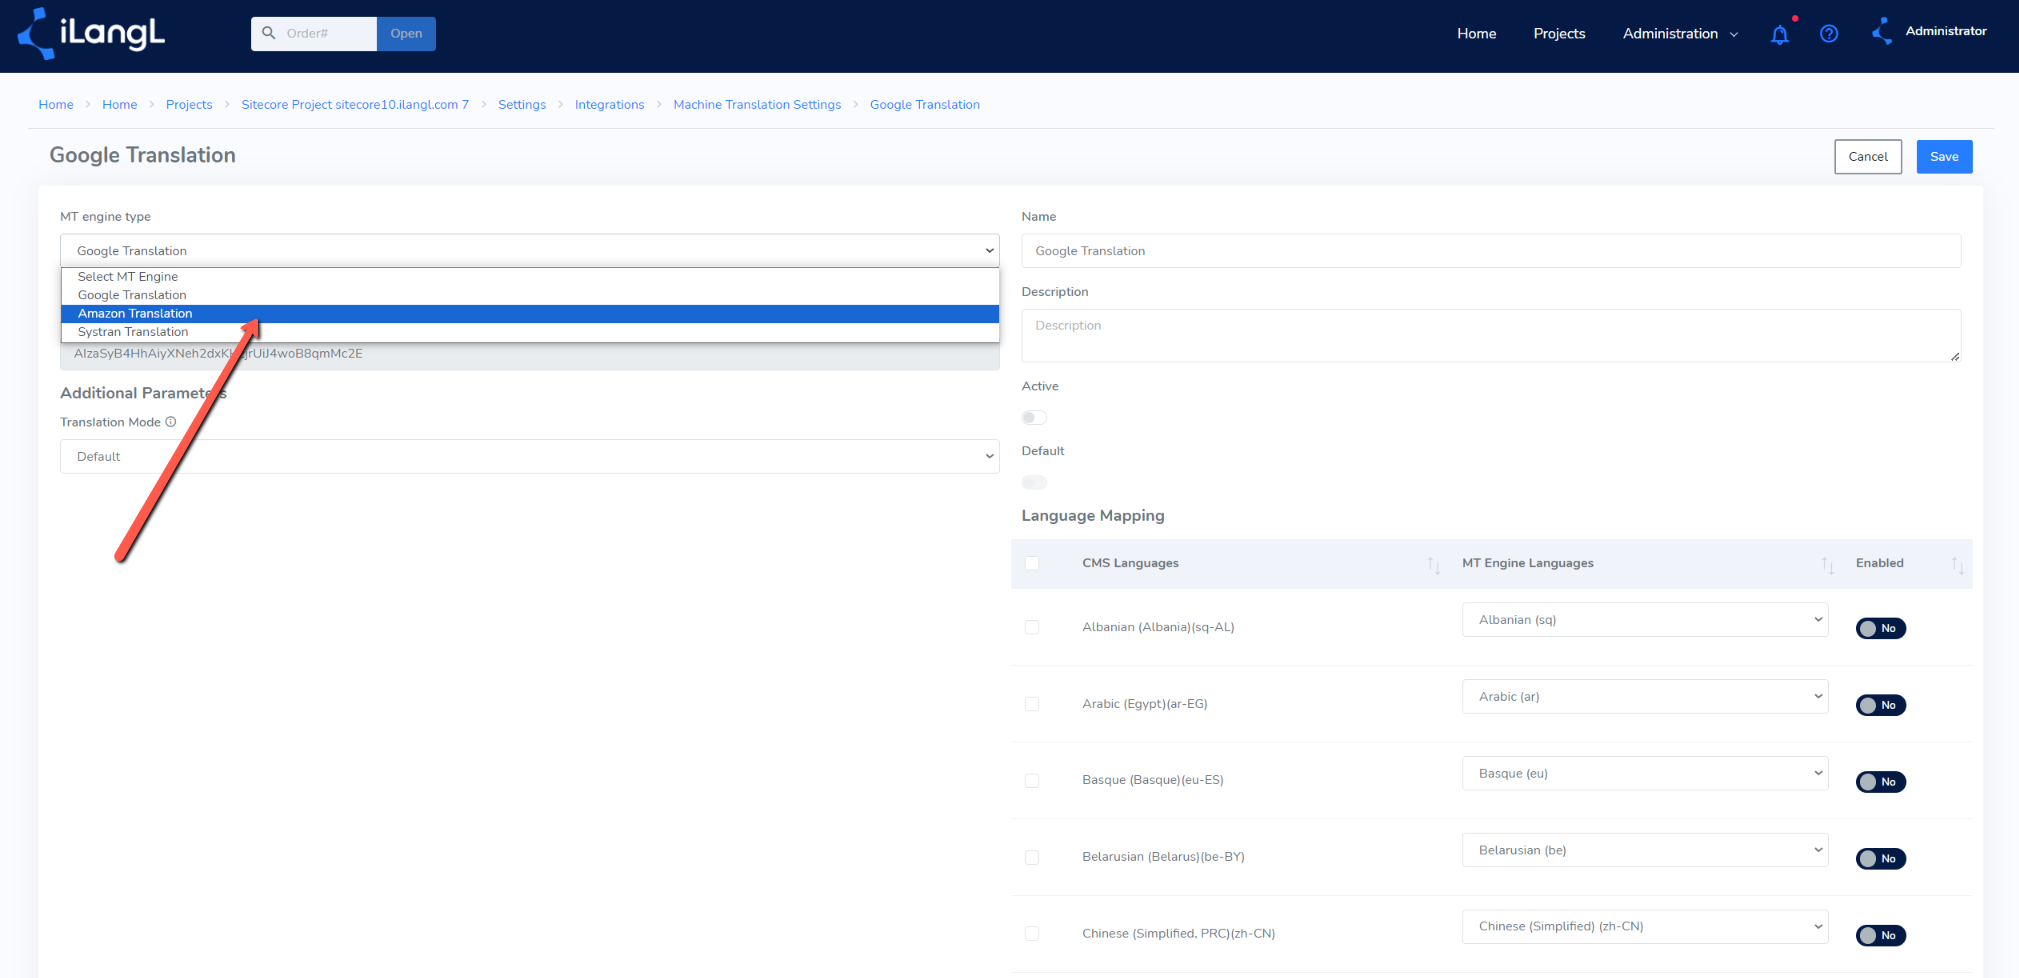Click the Albanian (Albania)(sq-AL) label
This screenshot has height=978, width=2019.
tap(1158, 628)
